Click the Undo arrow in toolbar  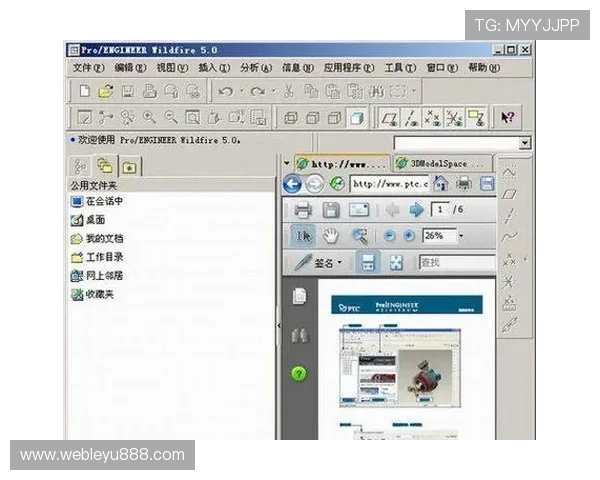[x=225, y=91]
